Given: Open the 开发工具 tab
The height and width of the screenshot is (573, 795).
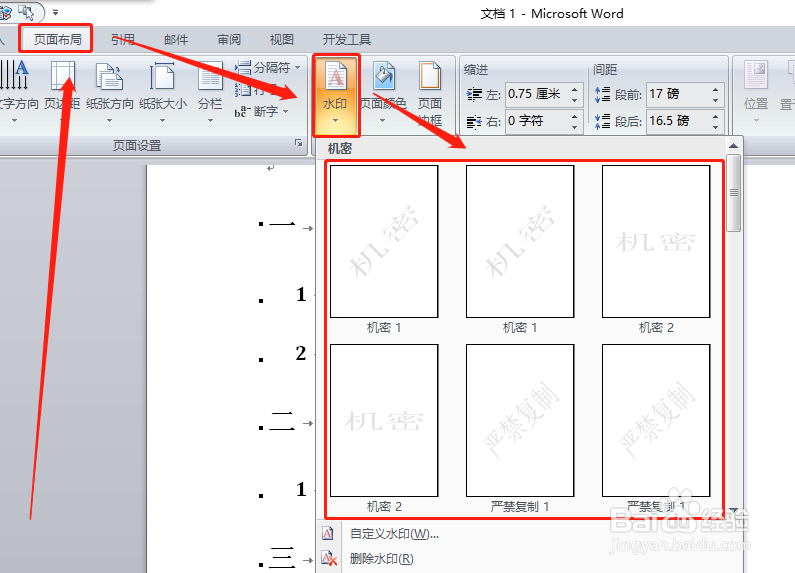Looking at the screenshot, I should coord(347,39).
